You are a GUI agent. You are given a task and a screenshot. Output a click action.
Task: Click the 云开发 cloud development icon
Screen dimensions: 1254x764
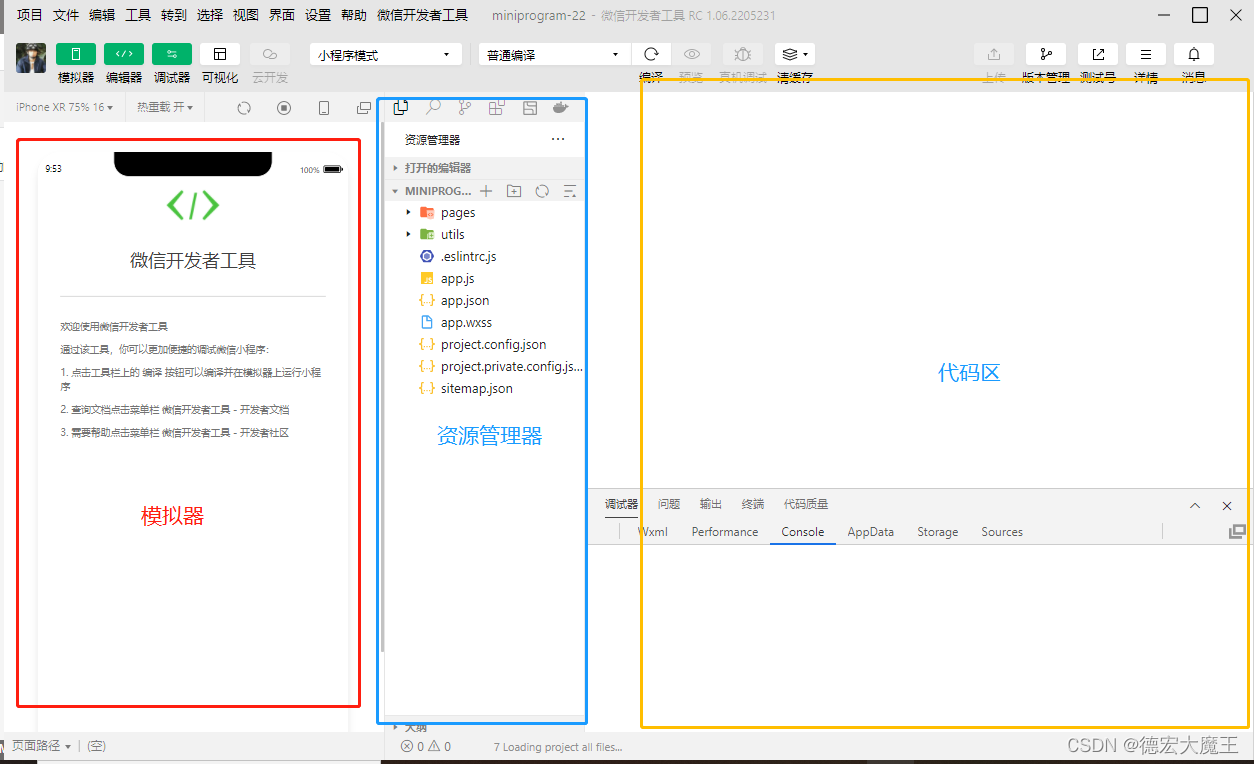coord(270,54)
